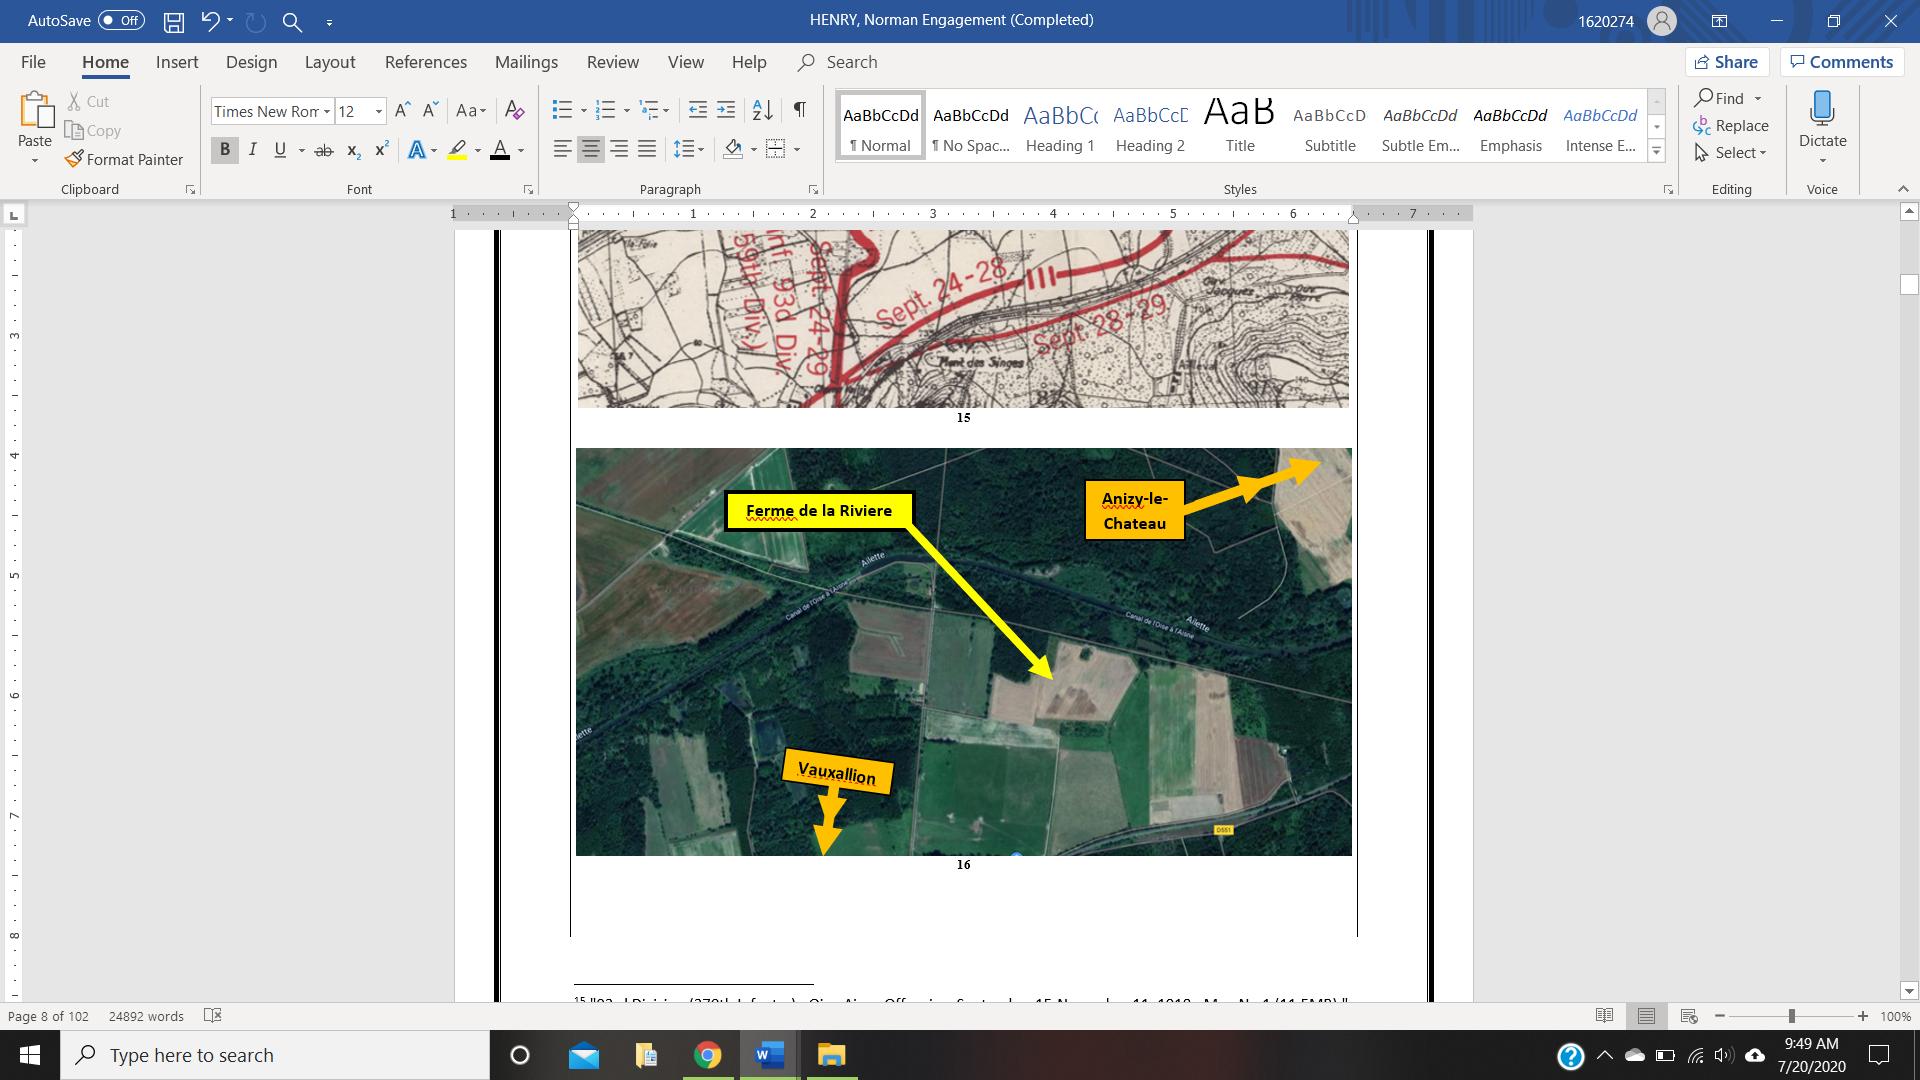This screenshot has width=1920, height=1080.
Task: Open Chrome from the taskbar
Action: [707, 1055]
